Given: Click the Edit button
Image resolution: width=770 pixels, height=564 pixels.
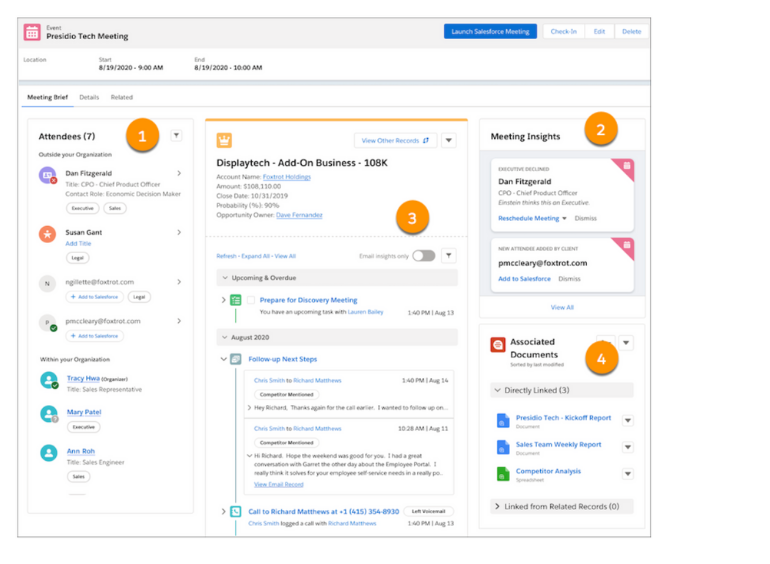Looking at the screenshot, I should pos(599,31).
